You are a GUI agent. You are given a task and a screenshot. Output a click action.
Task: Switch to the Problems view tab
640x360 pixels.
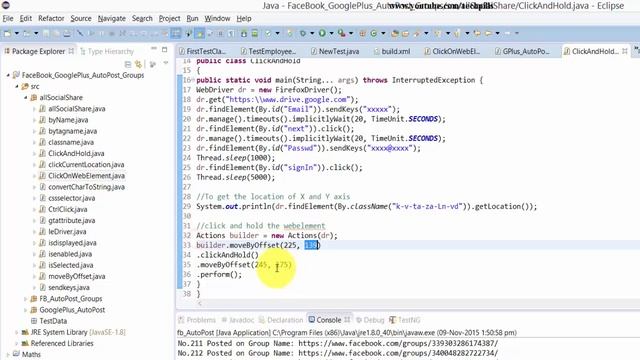pyautogui.click(x=197, y=320)
